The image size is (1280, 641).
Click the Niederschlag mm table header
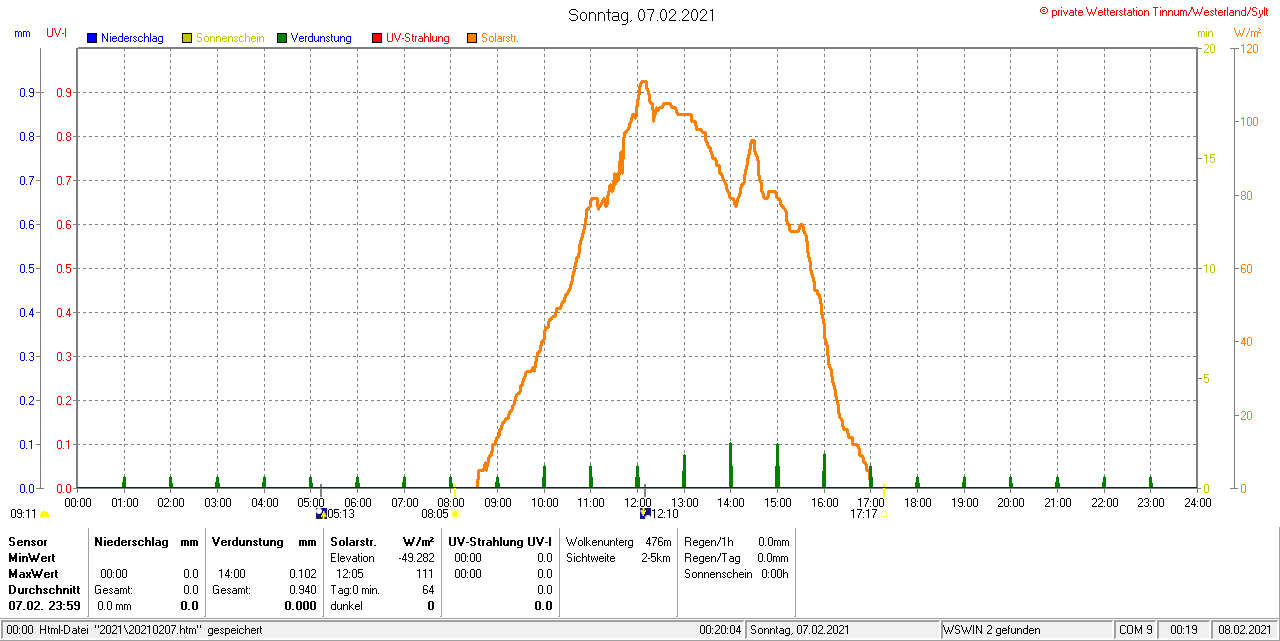[x=146, y=541]
